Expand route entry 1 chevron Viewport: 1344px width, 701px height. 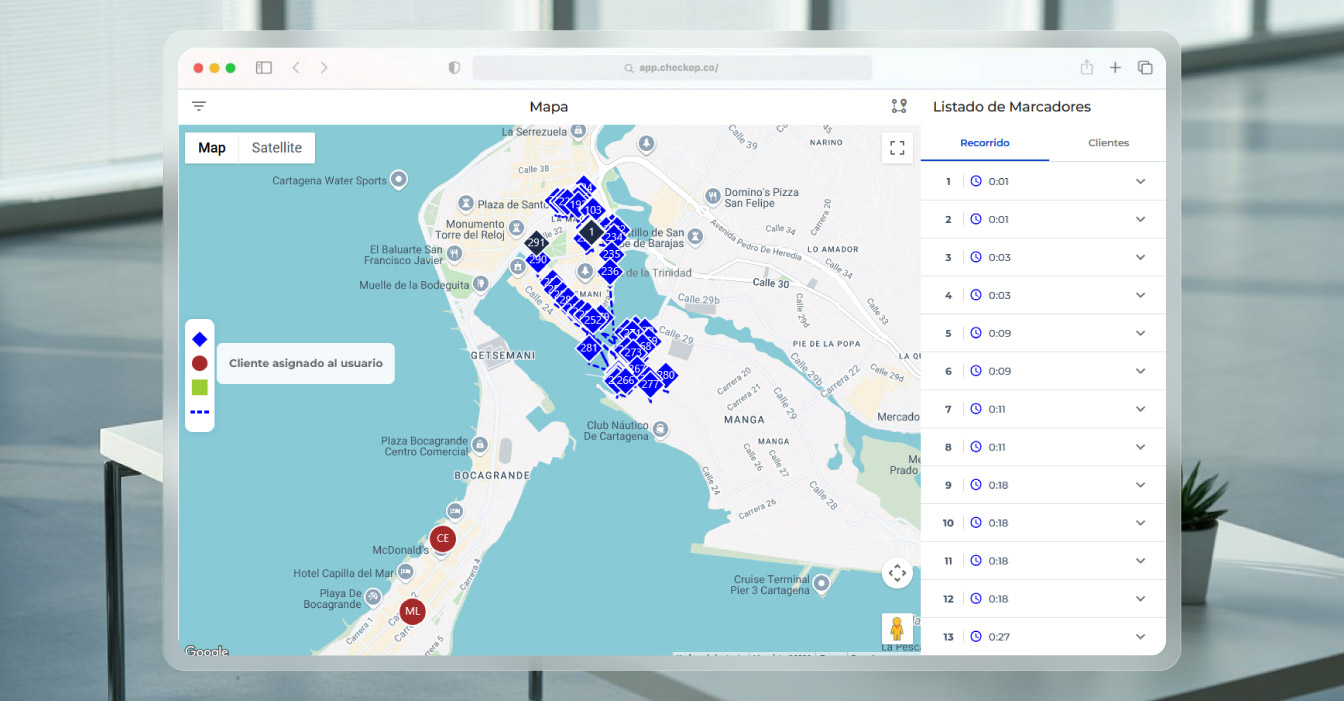1140,181
